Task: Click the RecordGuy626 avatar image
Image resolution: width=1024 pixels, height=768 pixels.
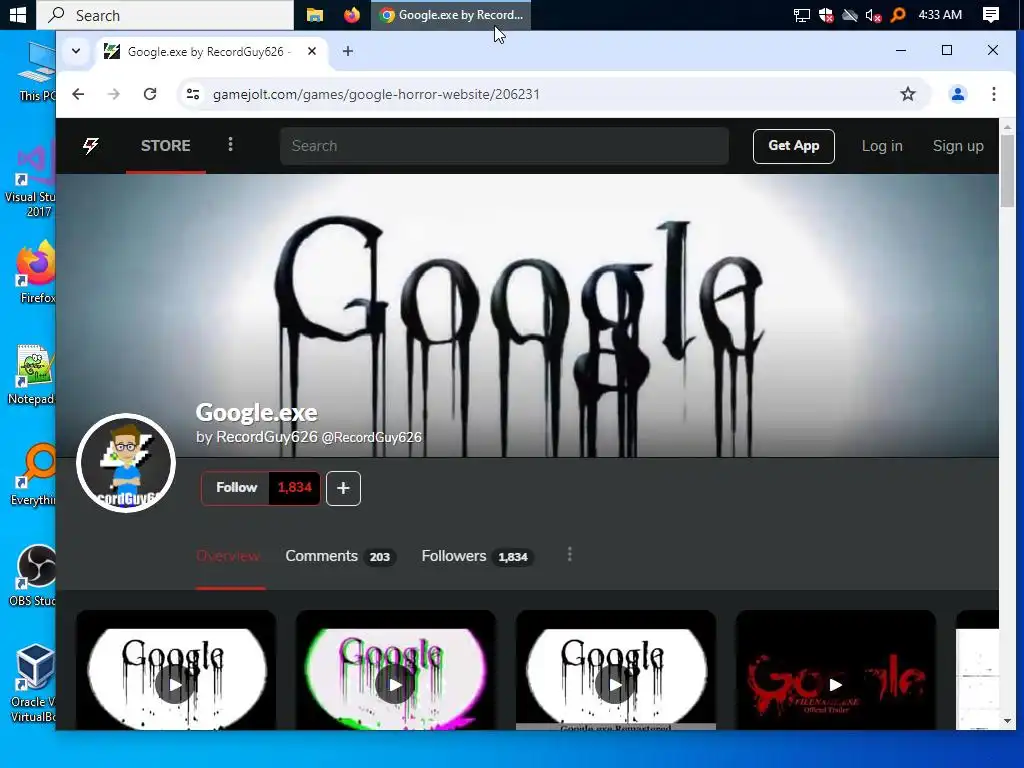Action: (126, 463)
